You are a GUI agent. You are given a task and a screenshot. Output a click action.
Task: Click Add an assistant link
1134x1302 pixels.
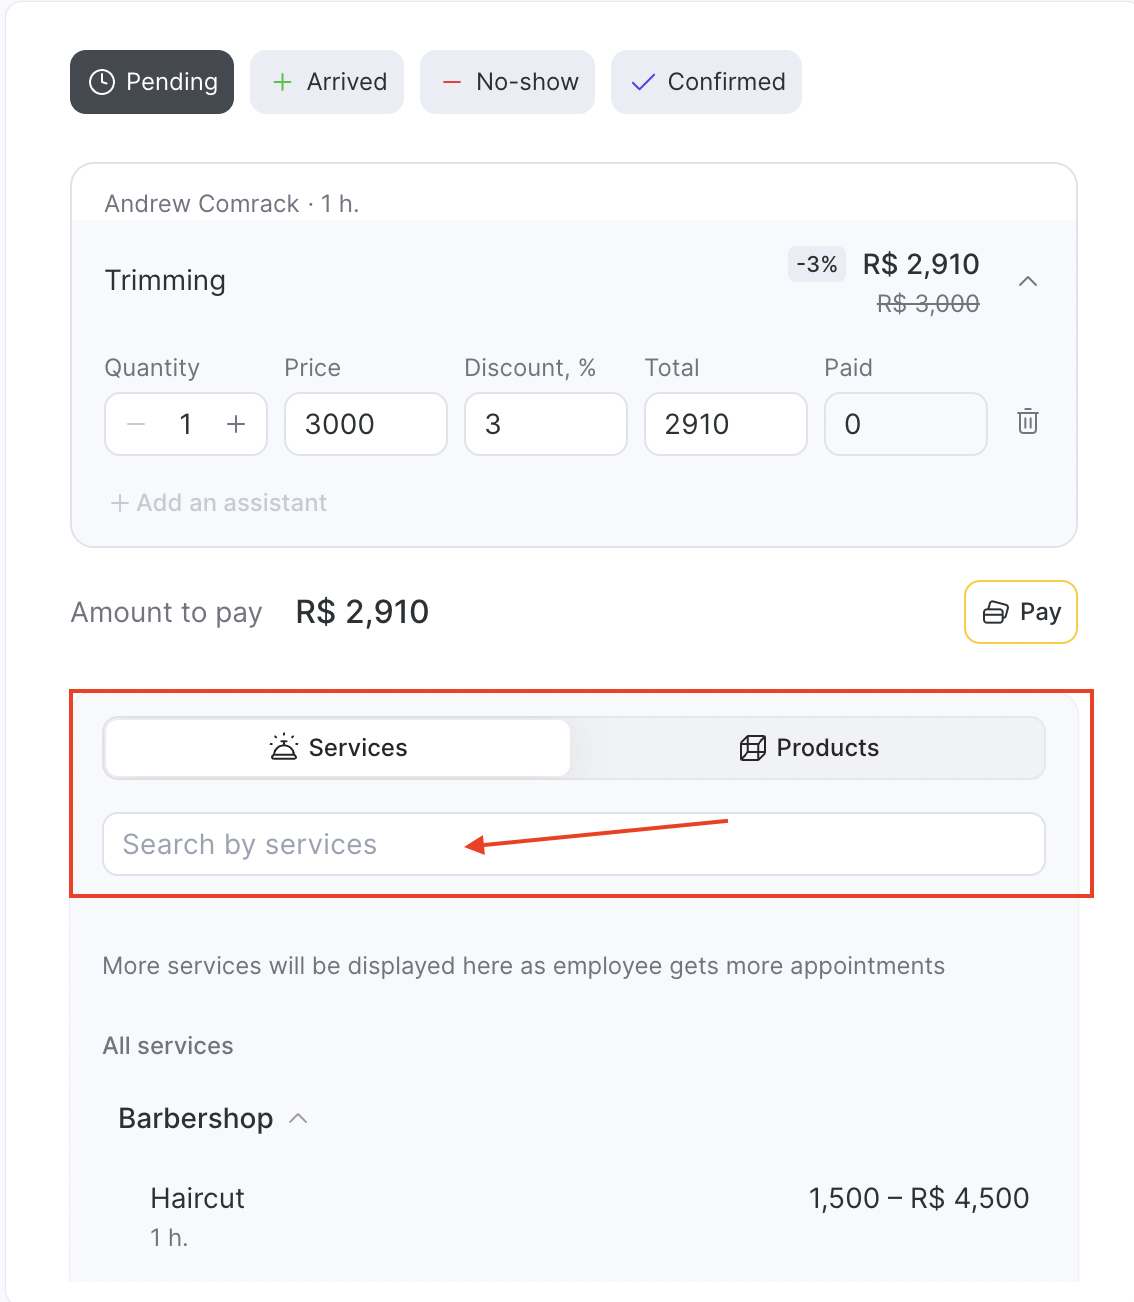click(x=219, y=503)
